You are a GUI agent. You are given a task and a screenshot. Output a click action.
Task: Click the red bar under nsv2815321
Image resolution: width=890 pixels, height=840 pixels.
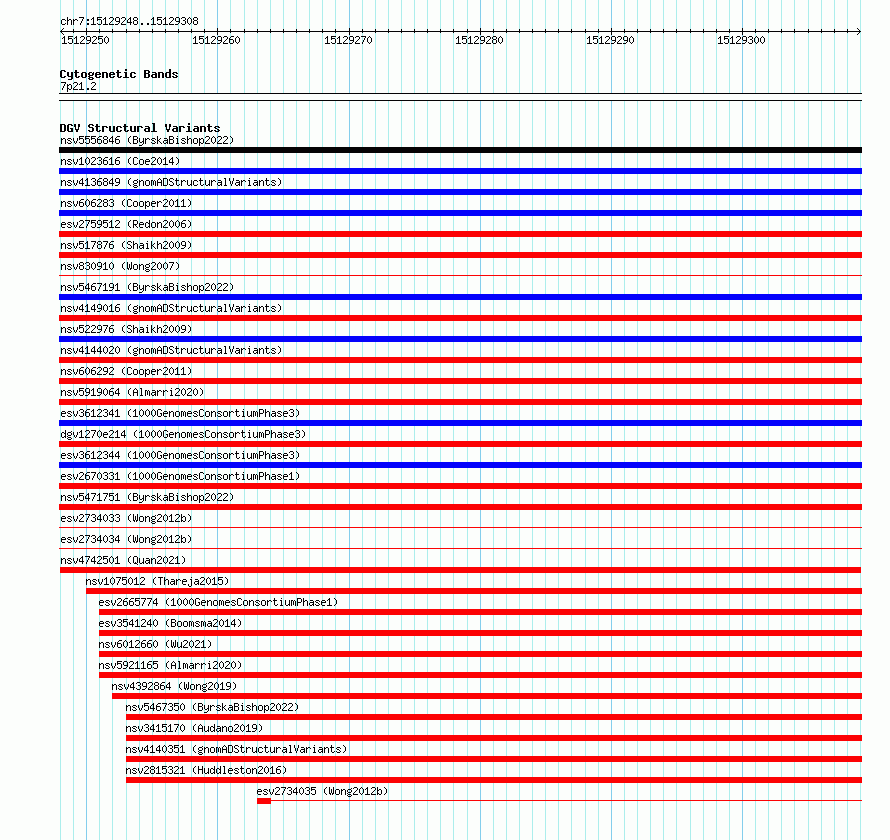(494, 780)
